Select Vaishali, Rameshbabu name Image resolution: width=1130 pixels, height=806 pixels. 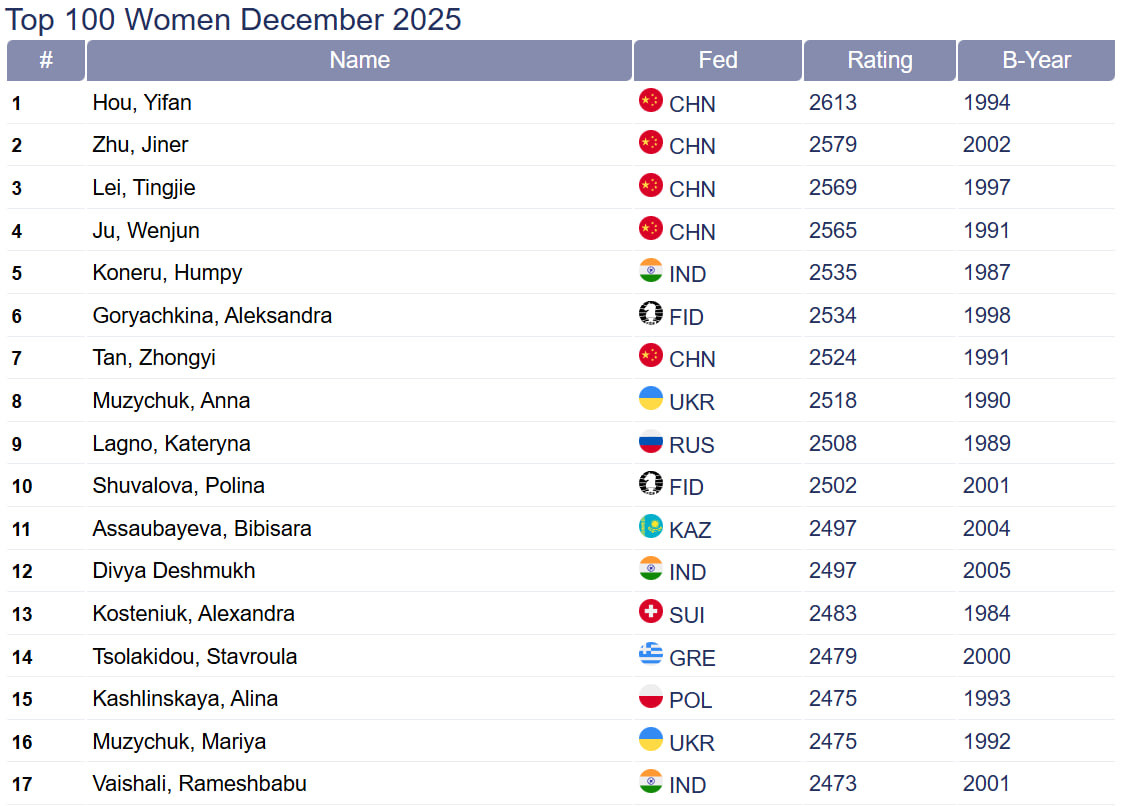point(199,784)
